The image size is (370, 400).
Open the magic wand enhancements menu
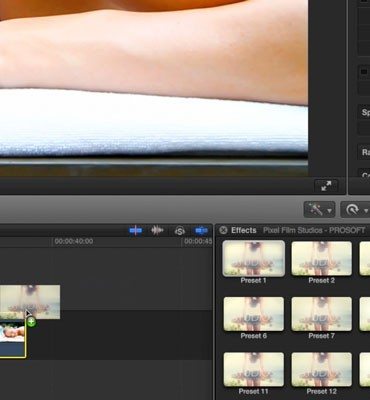tap(319, 210)
